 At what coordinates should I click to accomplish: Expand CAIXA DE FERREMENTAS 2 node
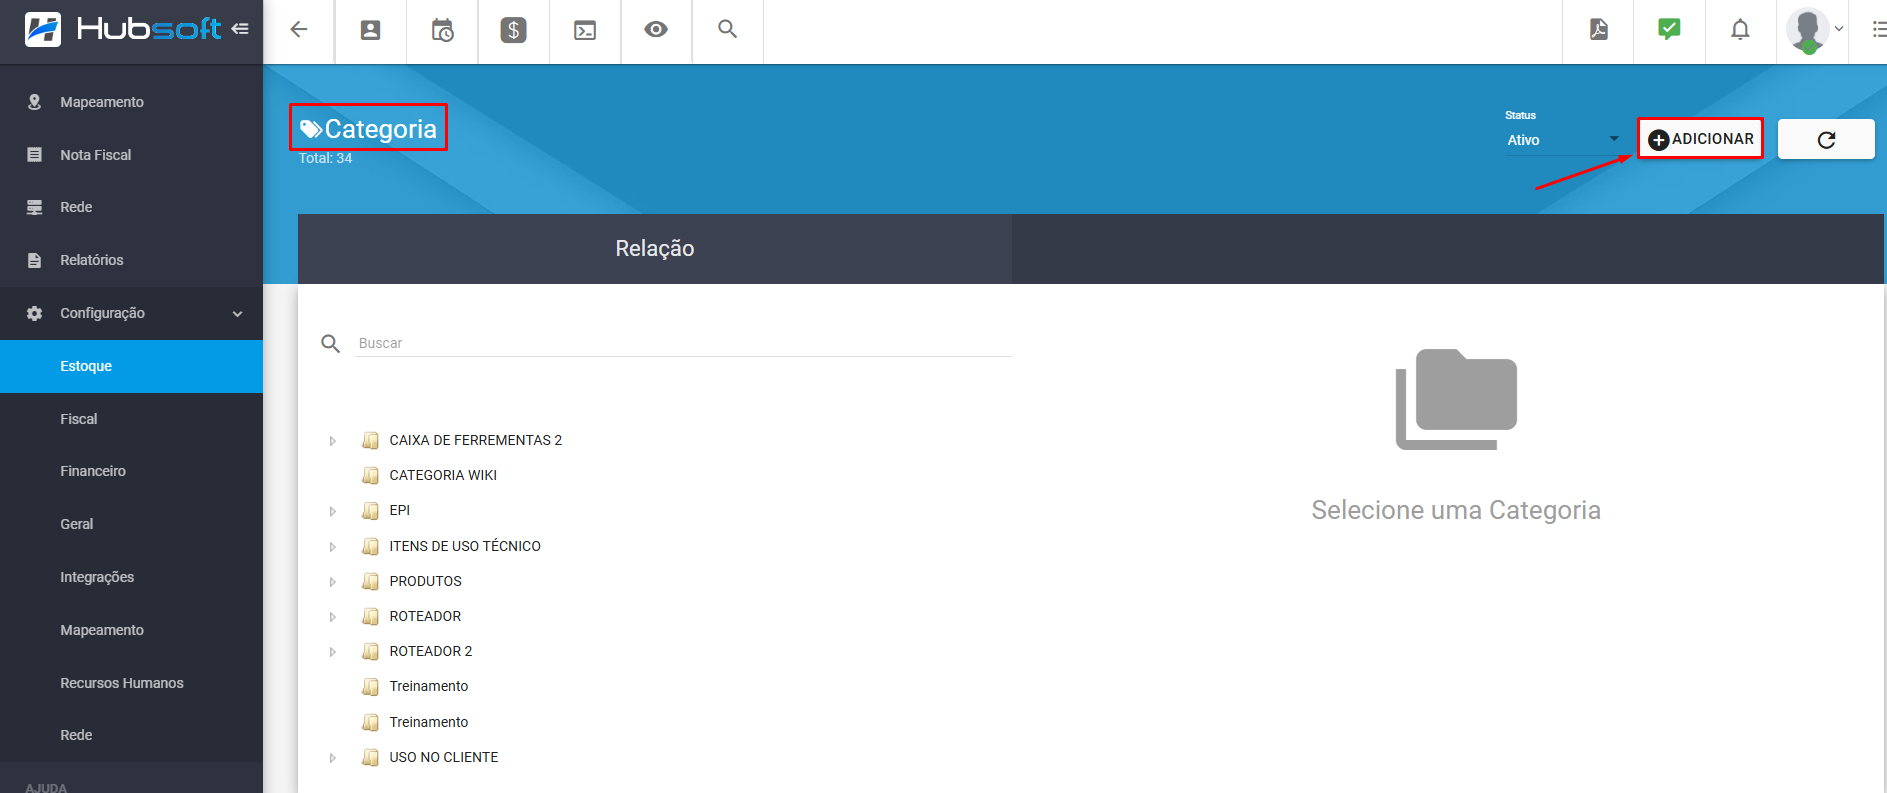[333, 441]
